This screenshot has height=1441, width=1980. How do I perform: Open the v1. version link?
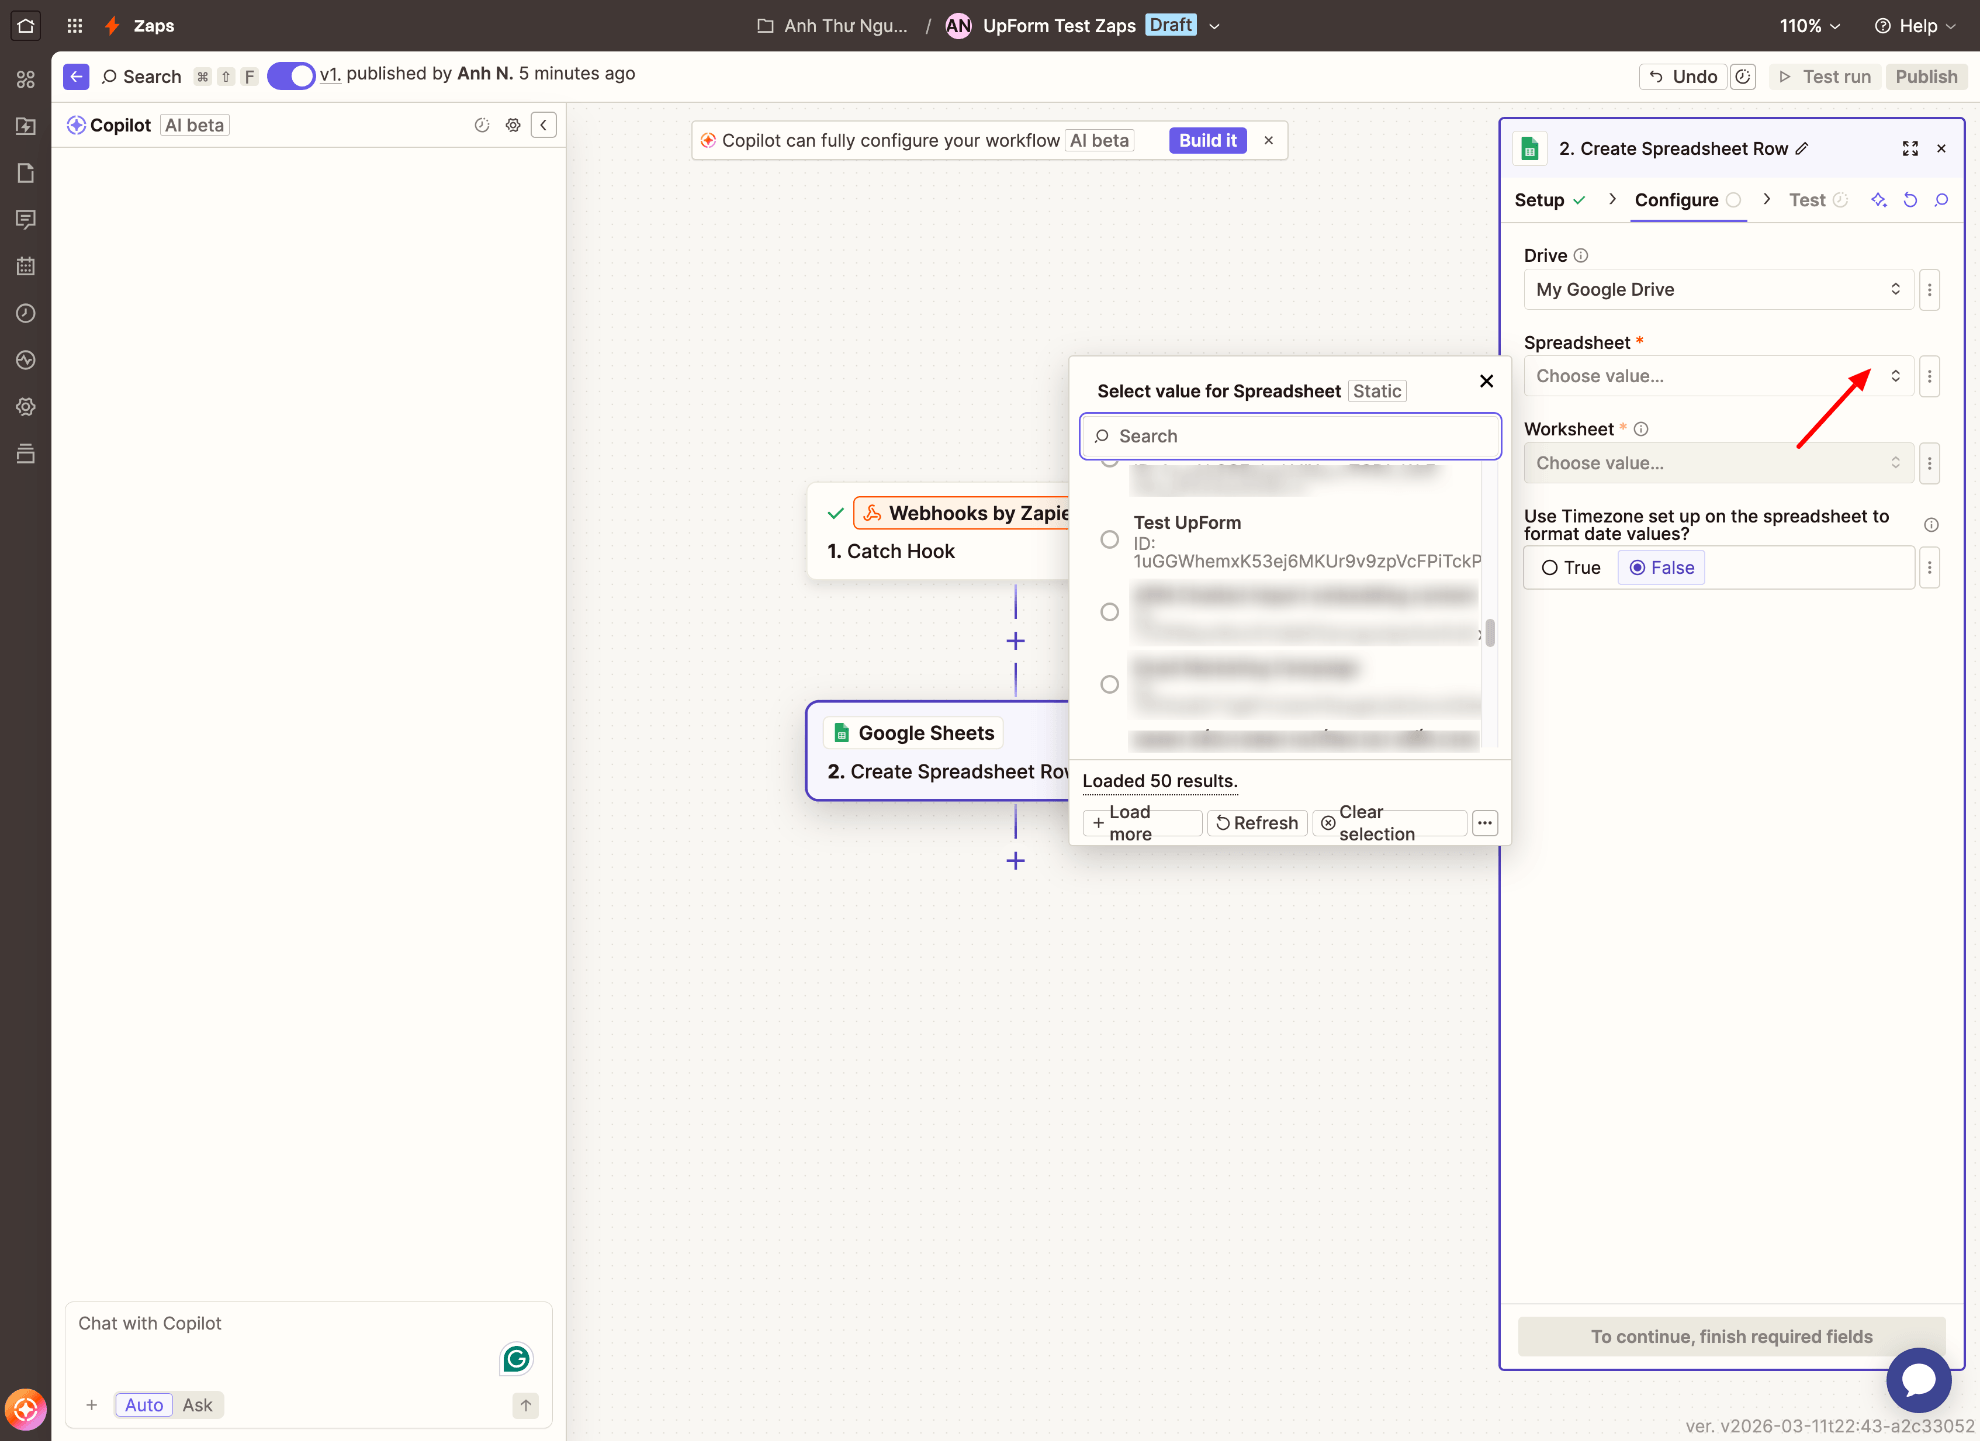(x=330, y=74)
